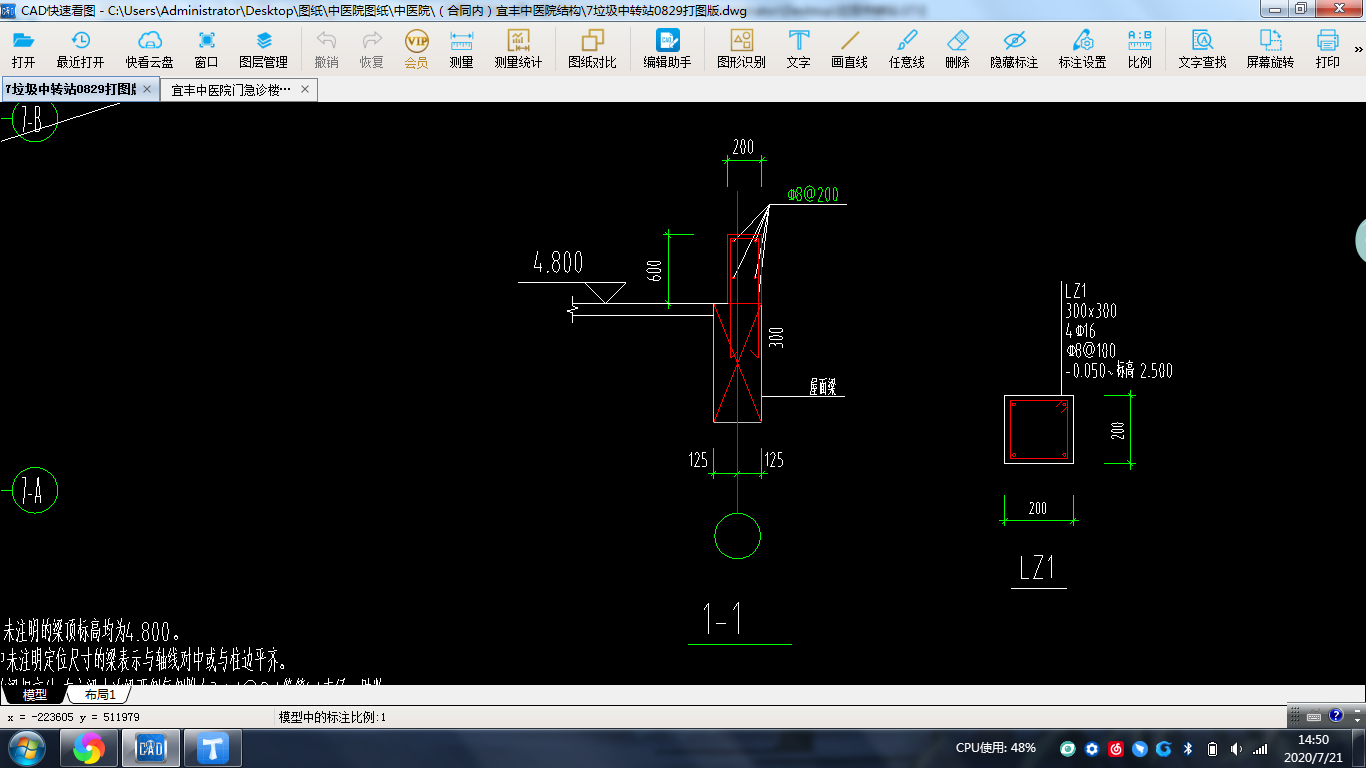Screen dimensions: 1366x768
Task: Toggle 隐藏标注 hide annotations
Action: point(1014,49)
